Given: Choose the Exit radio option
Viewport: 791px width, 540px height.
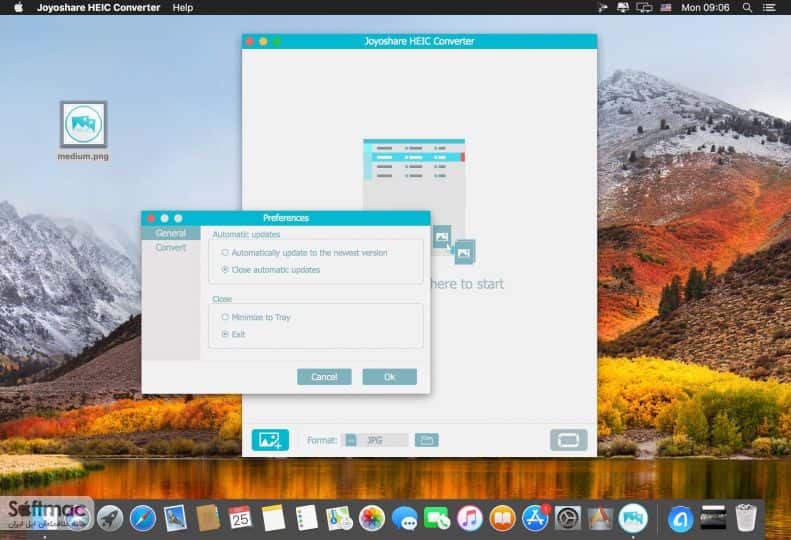Looking at the screenshot, I should [x=234, y=334].
